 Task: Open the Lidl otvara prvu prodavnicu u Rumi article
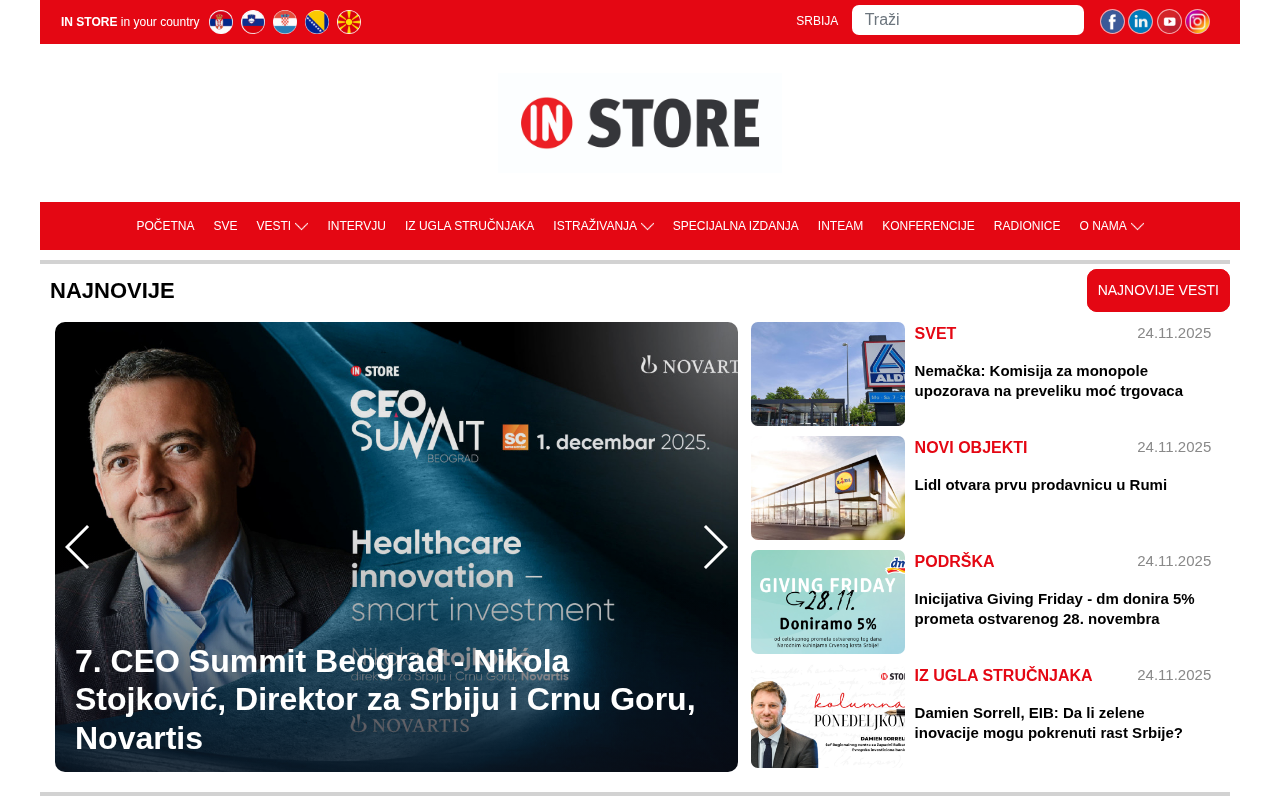pyautogui.click(x=1040, y=485)
